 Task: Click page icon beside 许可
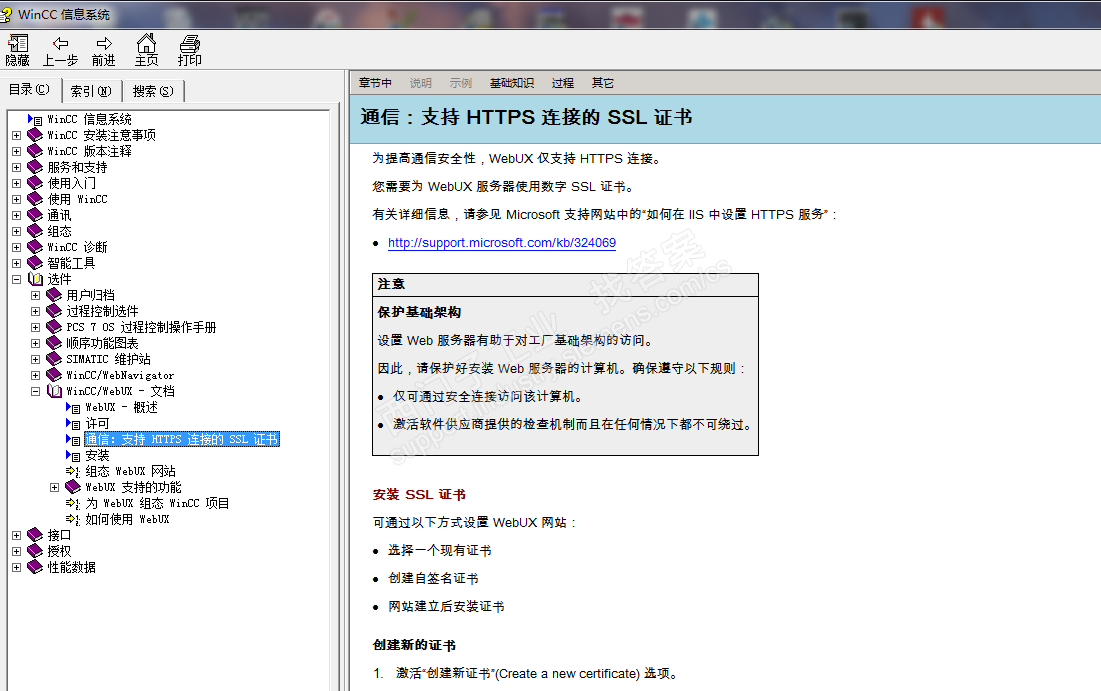point(73,423)
